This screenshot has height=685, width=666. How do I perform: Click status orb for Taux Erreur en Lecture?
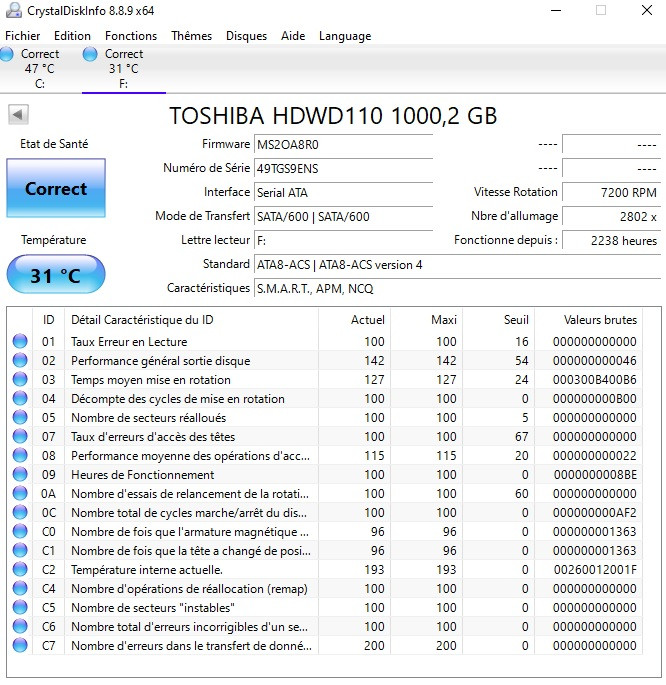coord(20,342)
